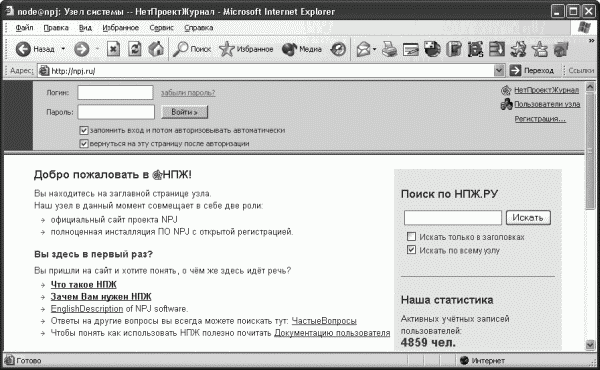Viewport: 600px width, 370px height.
Task: Open the Медиа media pane
Action: pyautogui.click(x=302, y=49)
